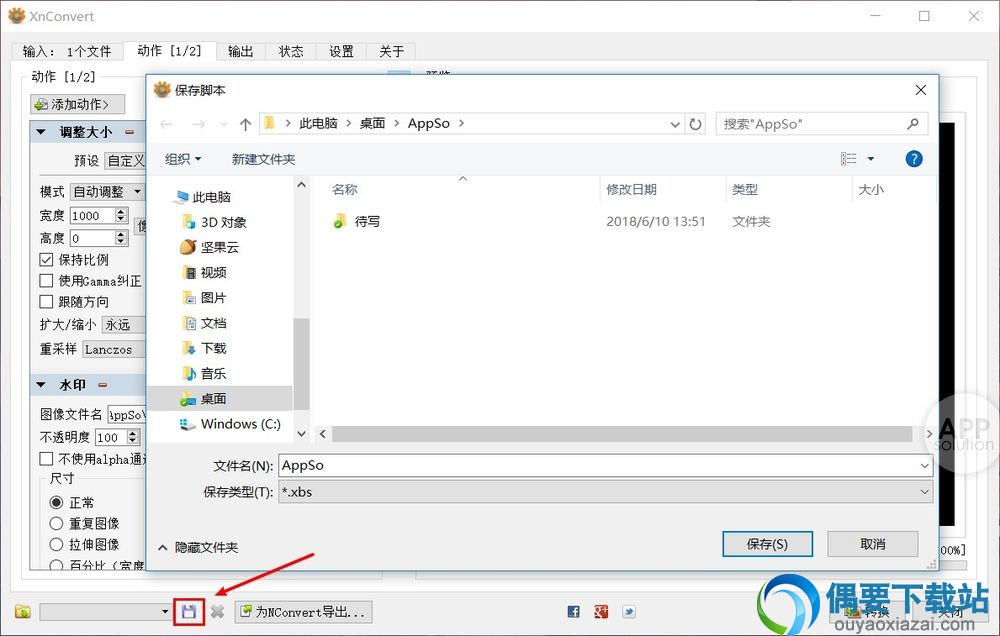Share via the Google Plus icon

[601, 612]
